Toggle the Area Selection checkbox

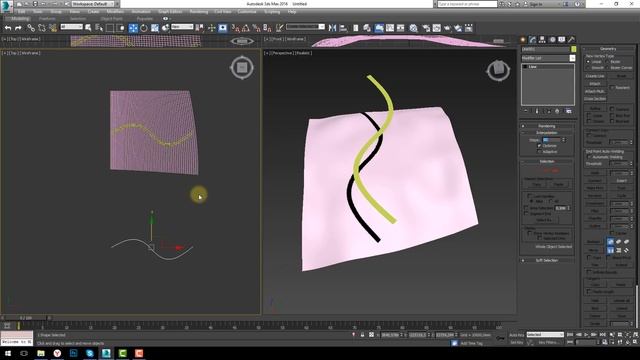526,208
